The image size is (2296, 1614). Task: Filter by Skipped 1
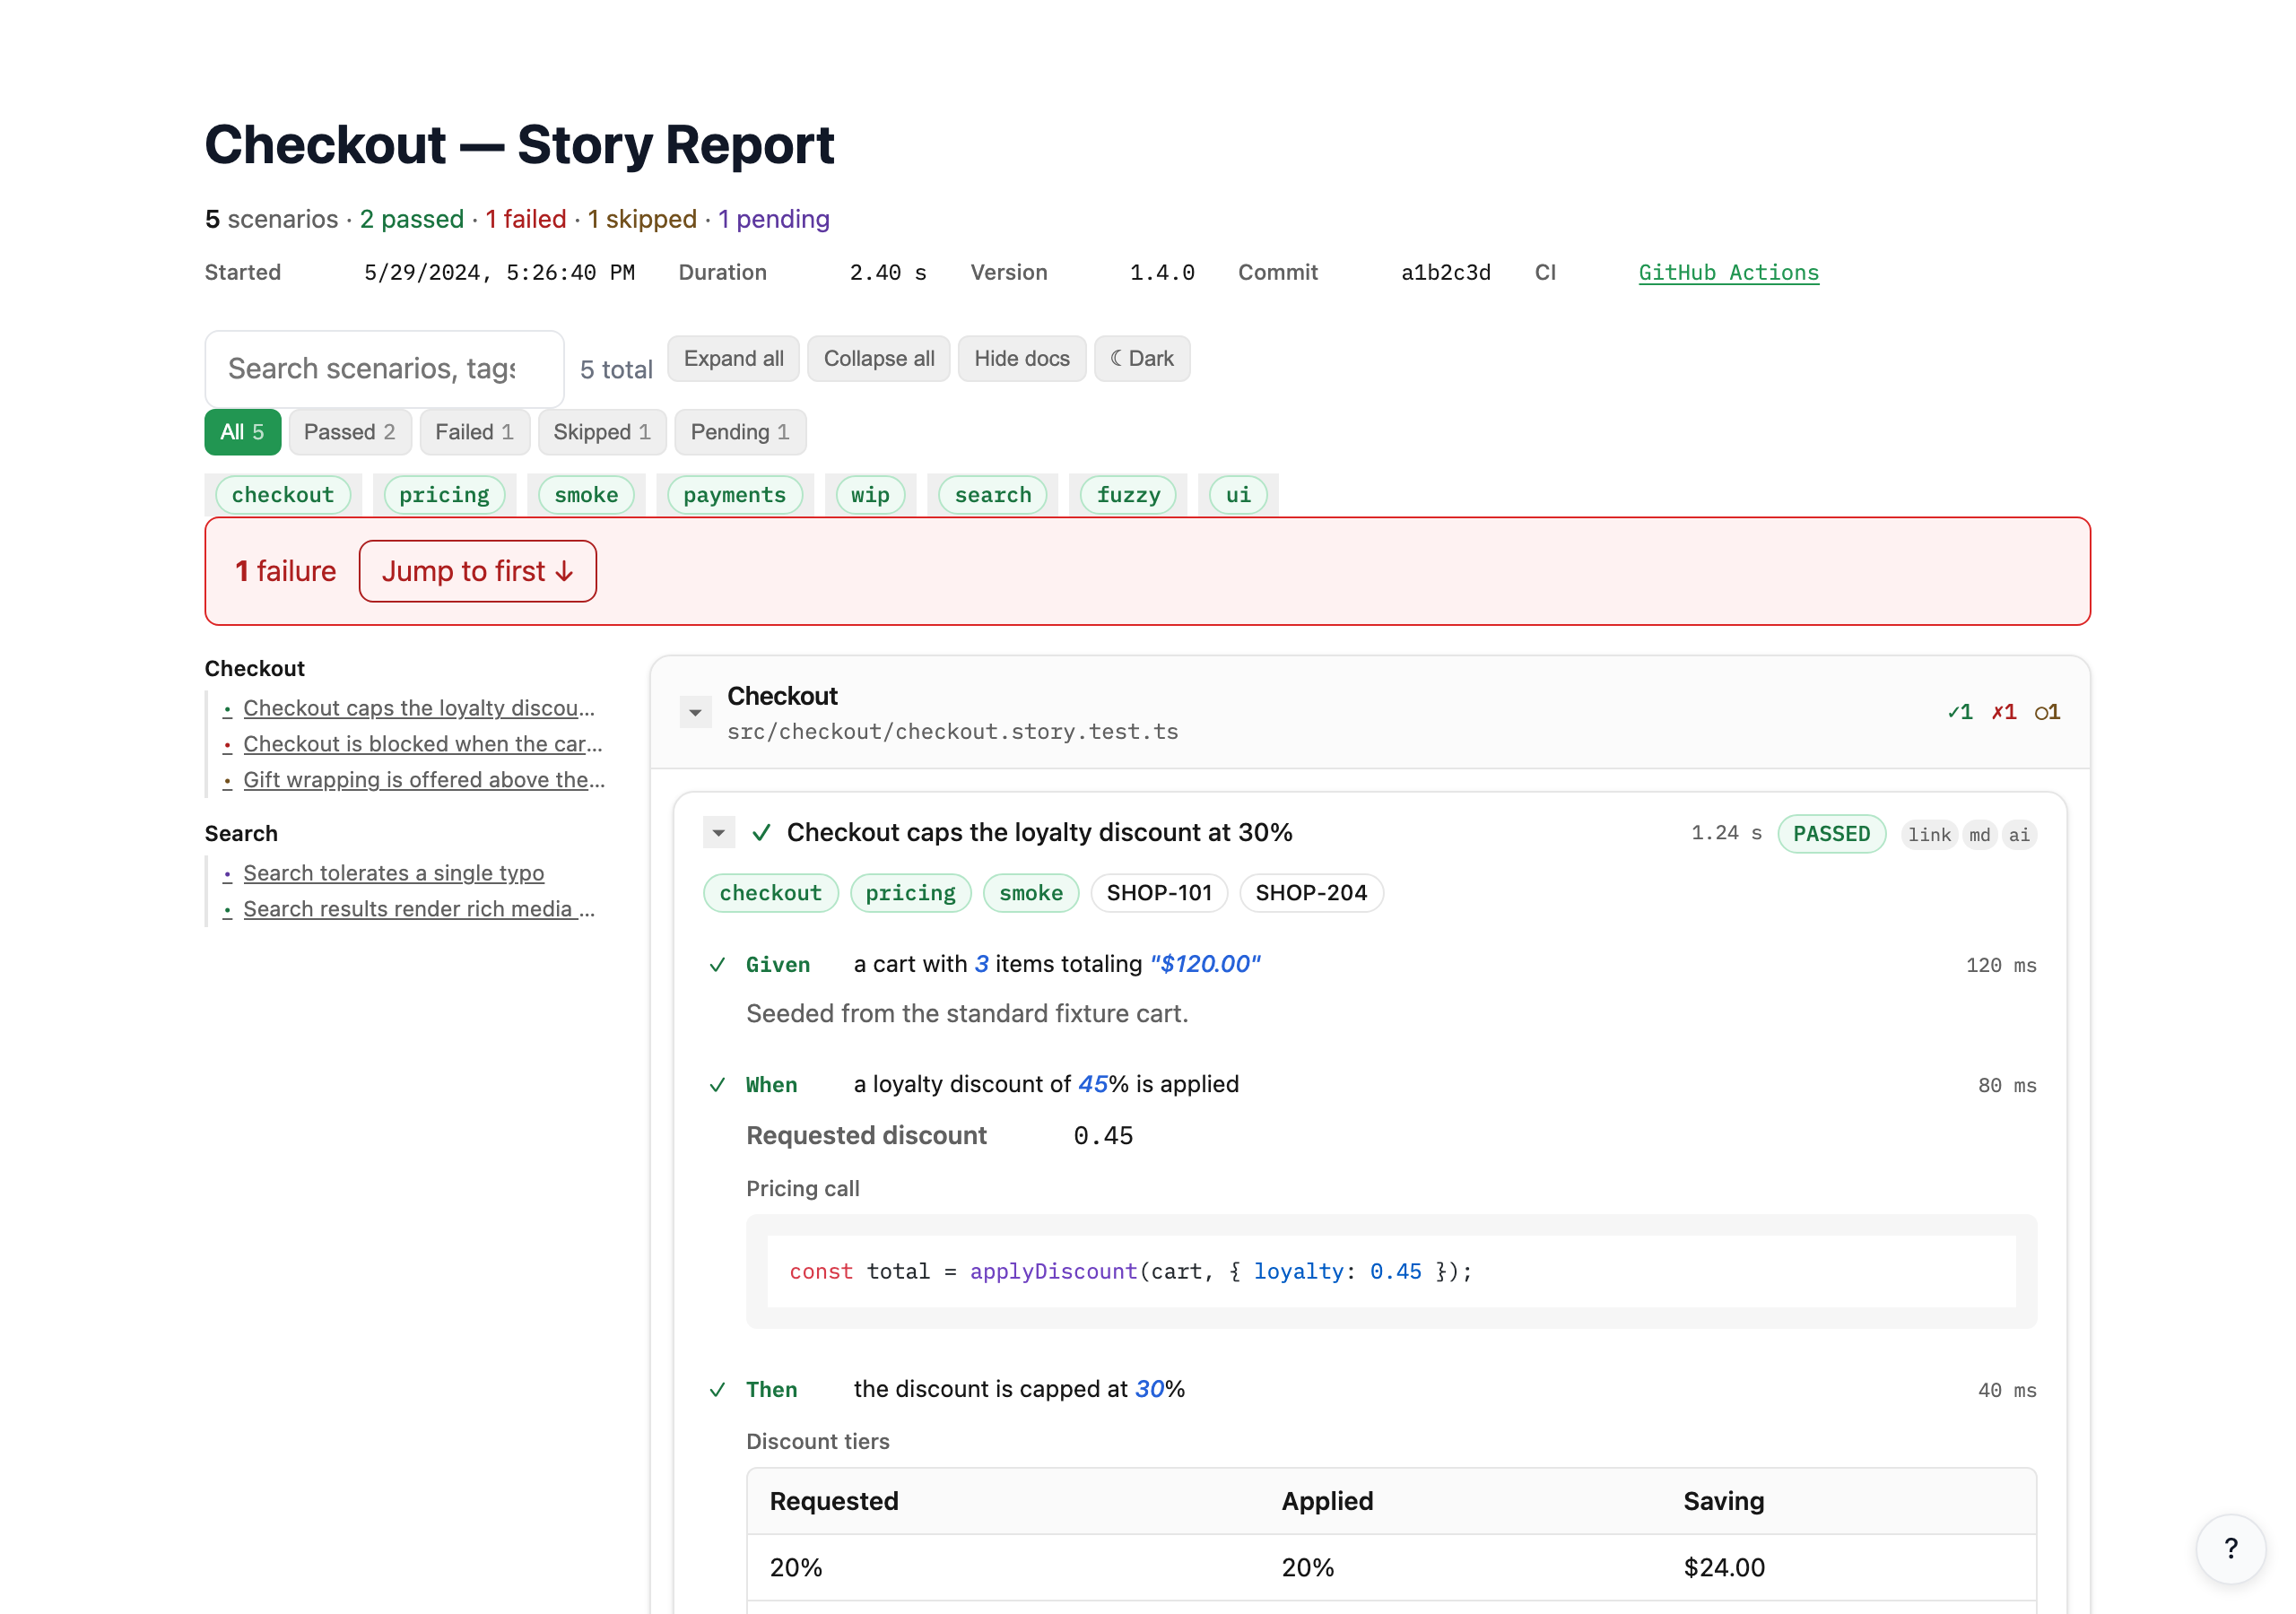601,432
